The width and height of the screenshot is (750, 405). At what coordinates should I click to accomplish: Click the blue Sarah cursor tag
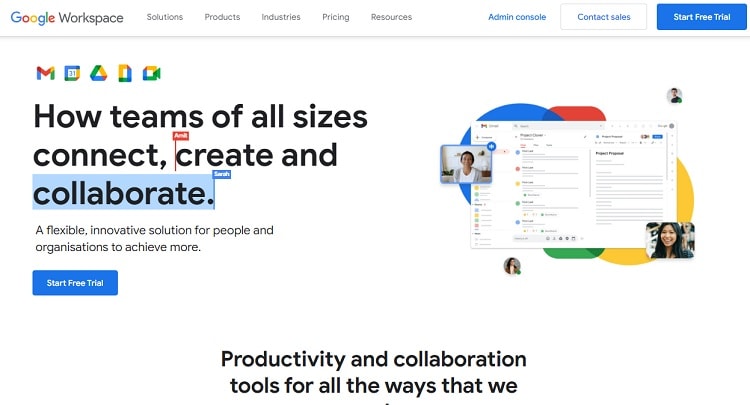tap(221, 174)
